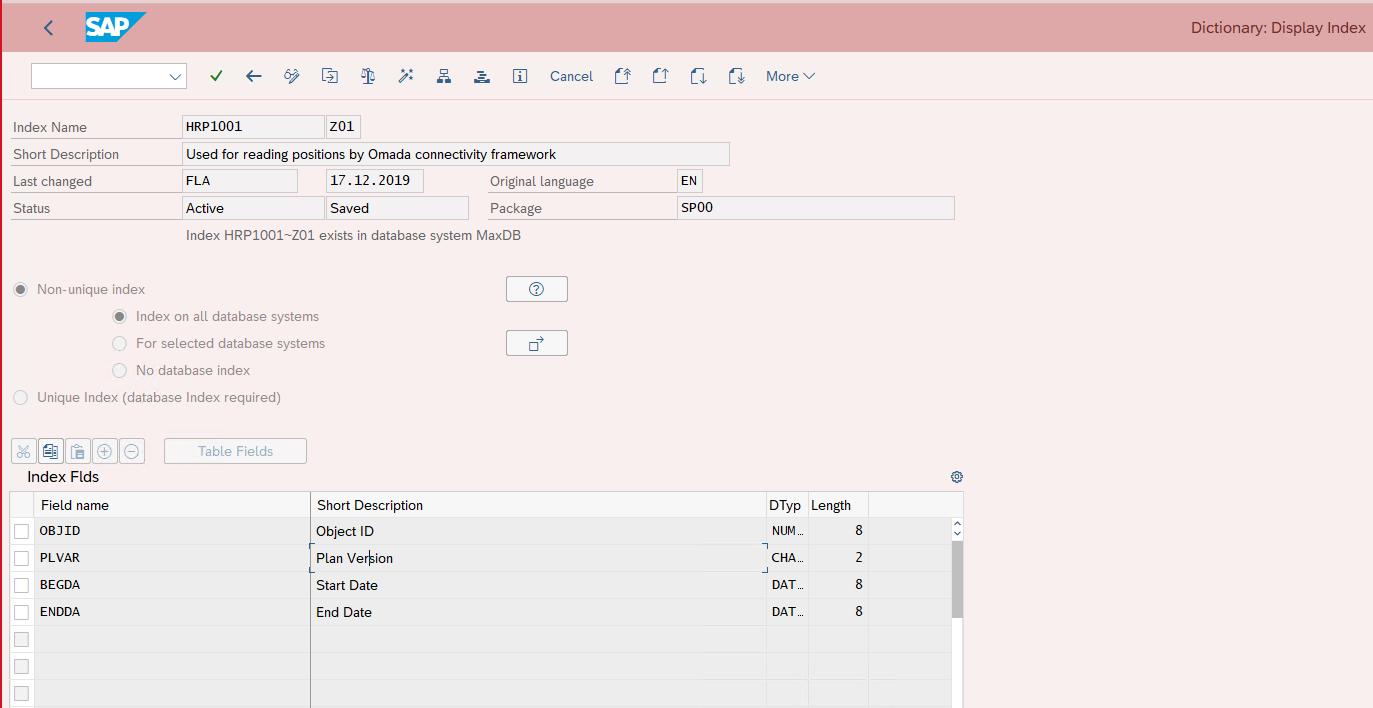
Task: Go back using the left arrow toolbar icon
Action: (254, 76)
